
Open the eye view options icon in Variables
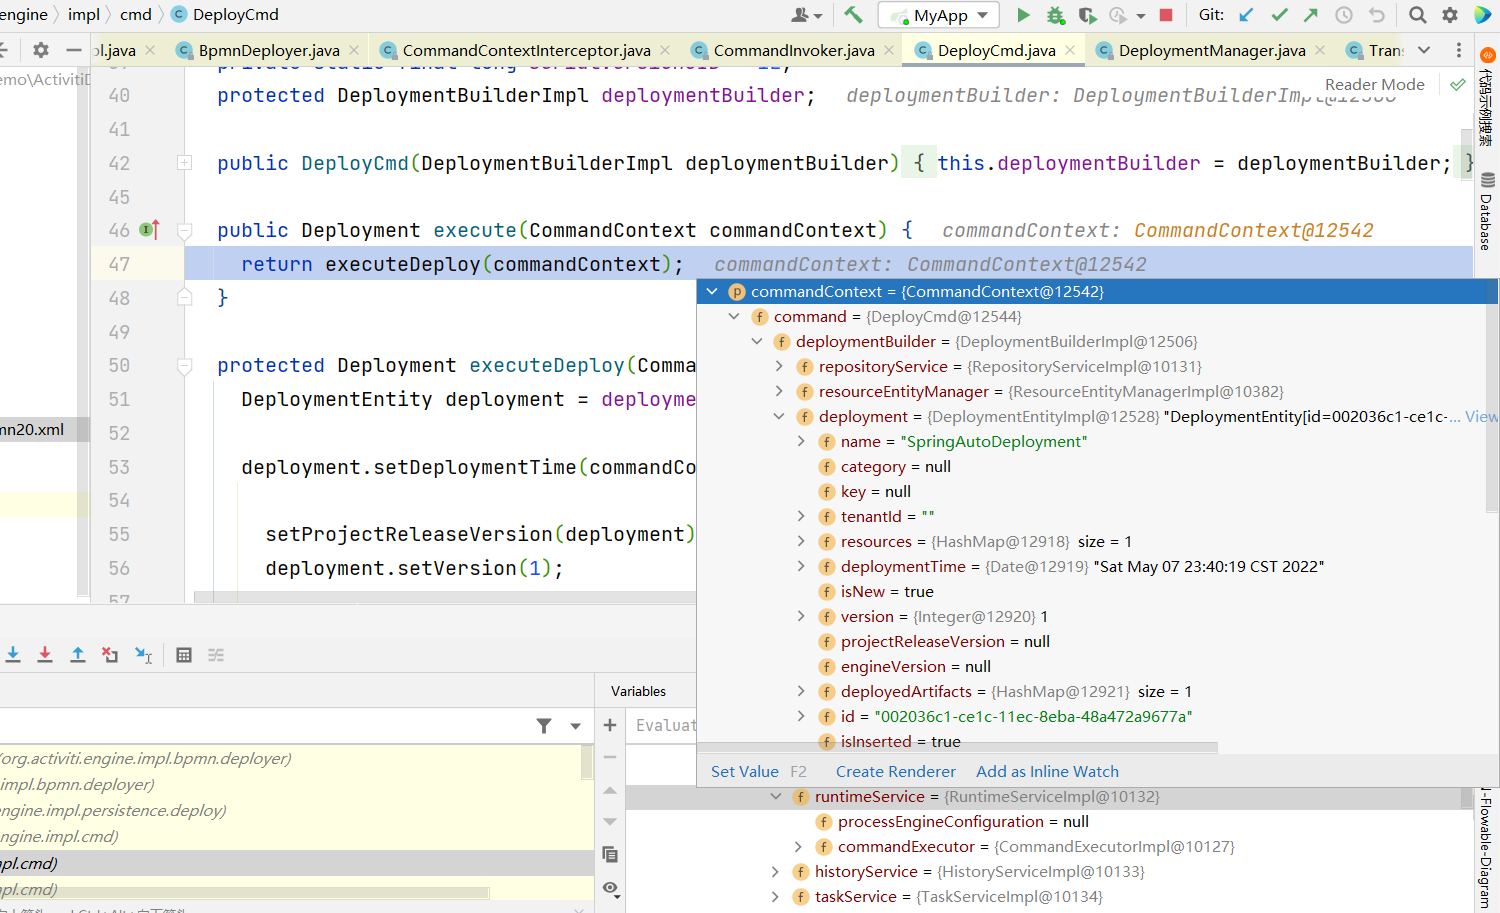[x=610, y=888]
